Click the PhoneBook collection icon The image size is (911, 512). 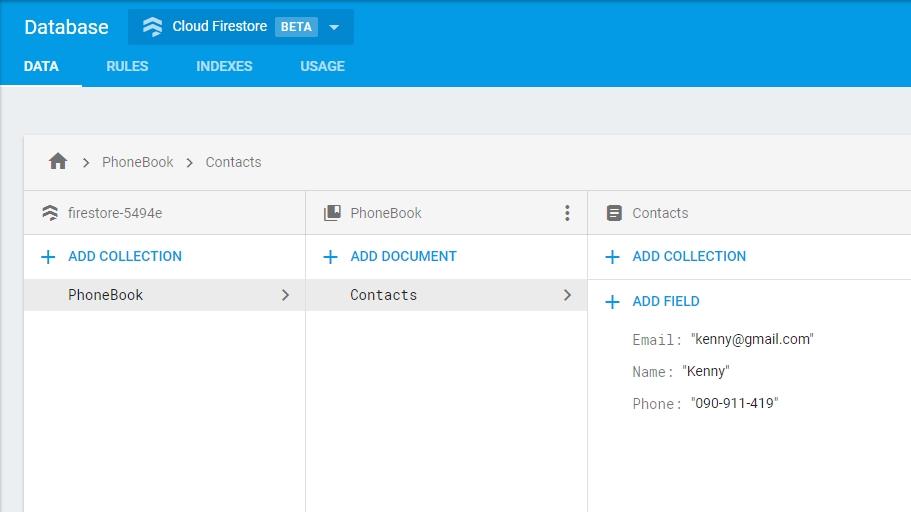(x=332, y=213)
